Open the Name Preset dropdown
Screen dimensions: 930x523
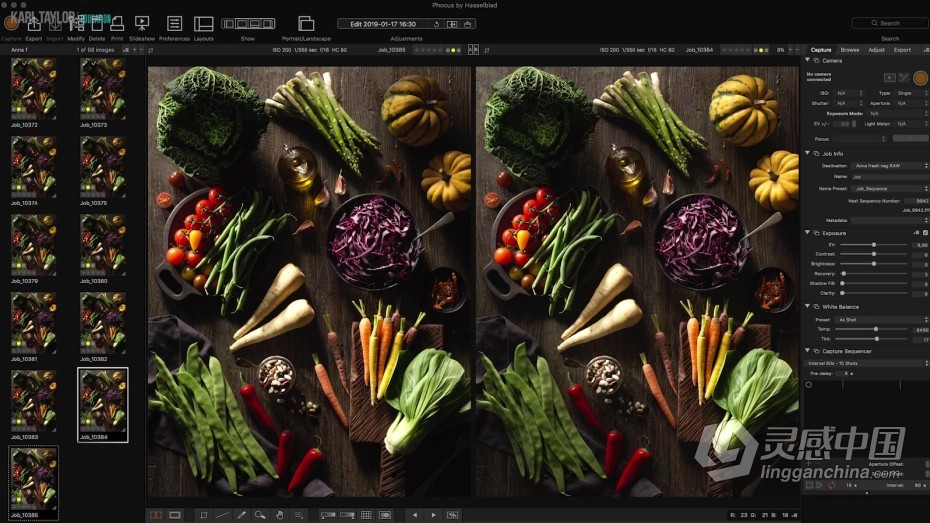click(890, 189)
